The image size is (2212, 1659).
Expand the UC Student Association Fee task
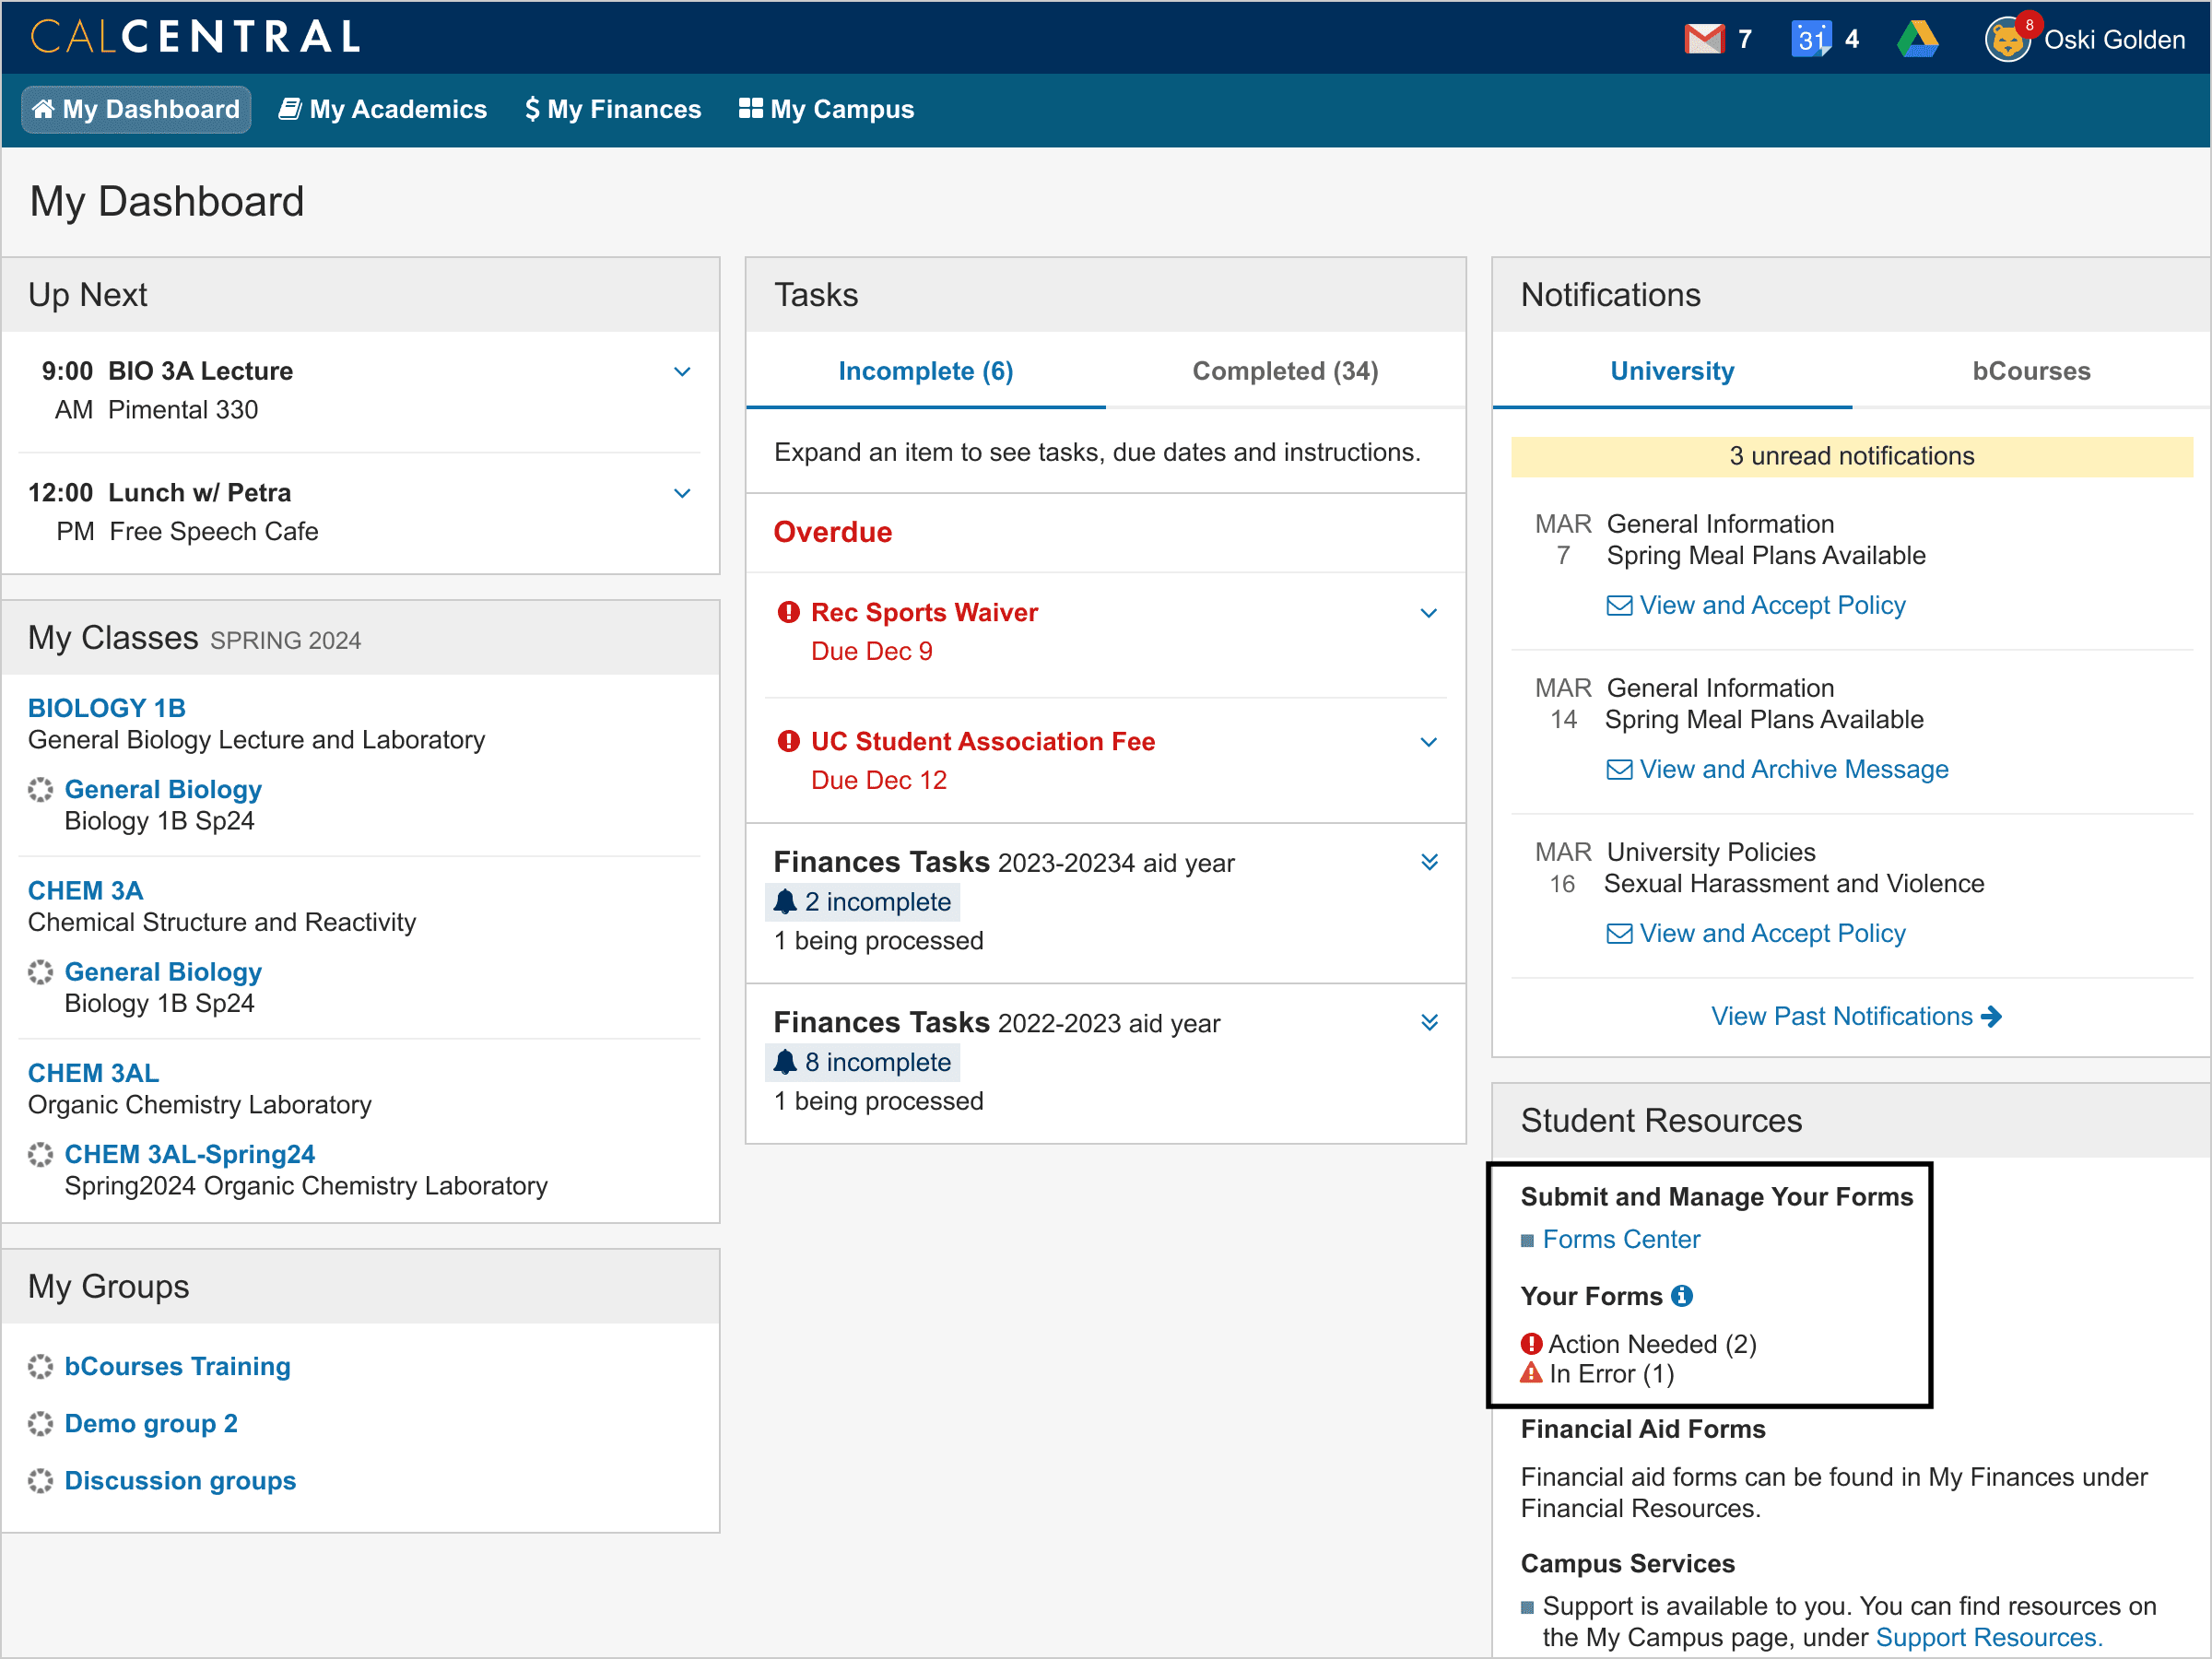coord(1428,742)
